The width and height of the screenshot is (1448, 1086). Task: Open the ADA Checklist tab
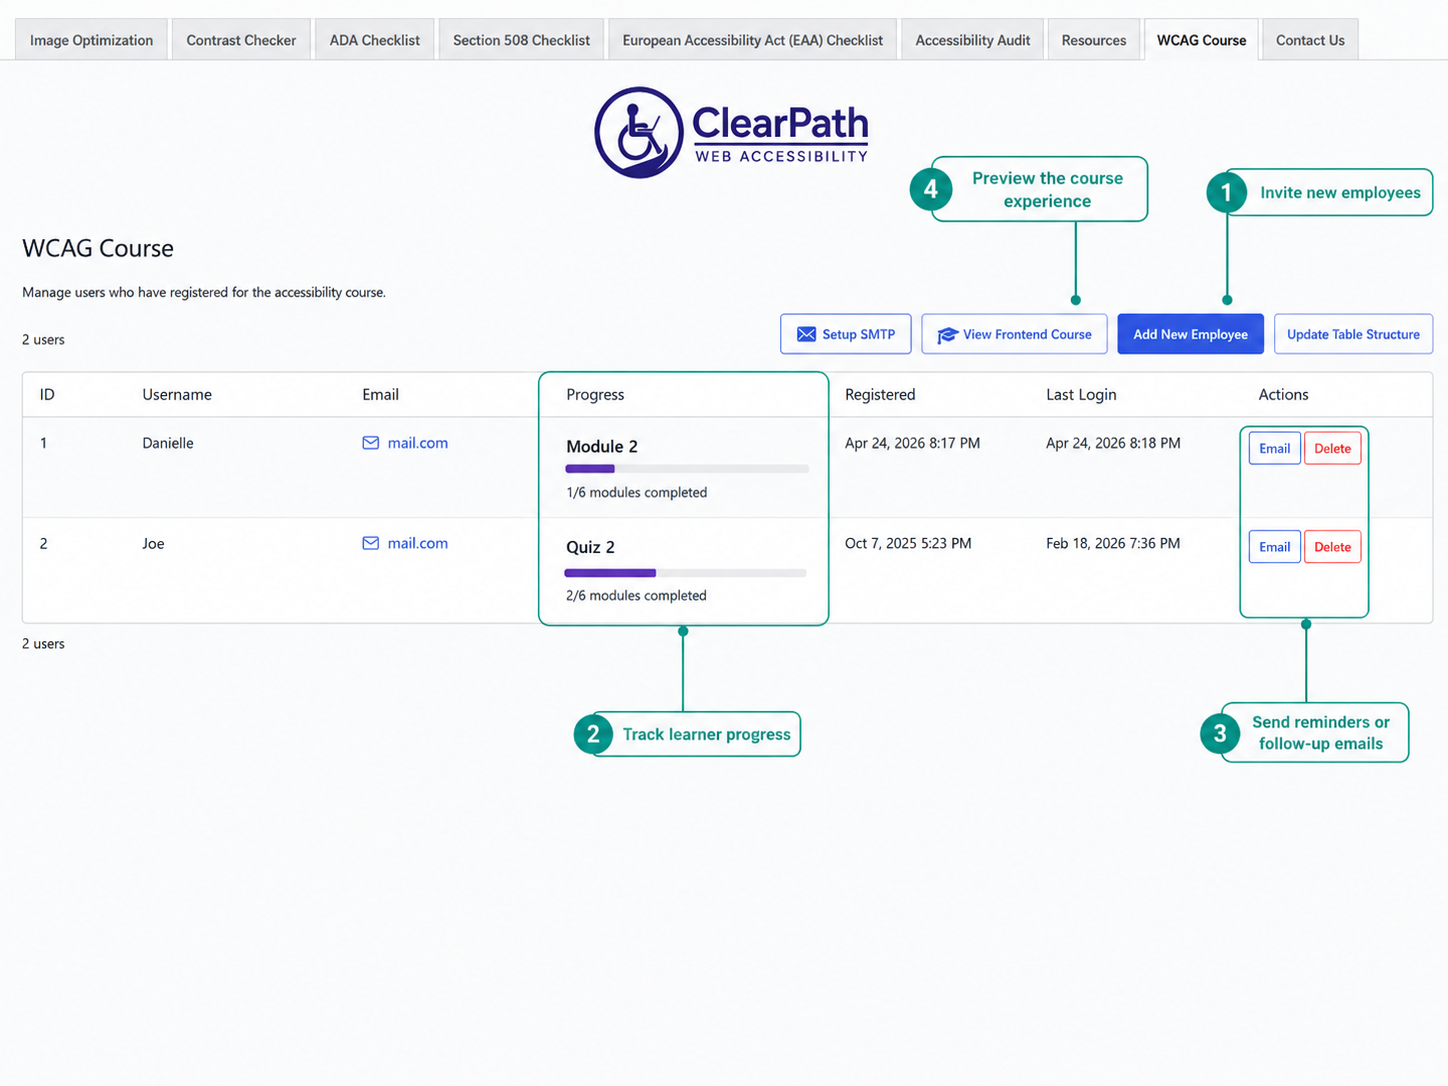click(x=375, y=40)
